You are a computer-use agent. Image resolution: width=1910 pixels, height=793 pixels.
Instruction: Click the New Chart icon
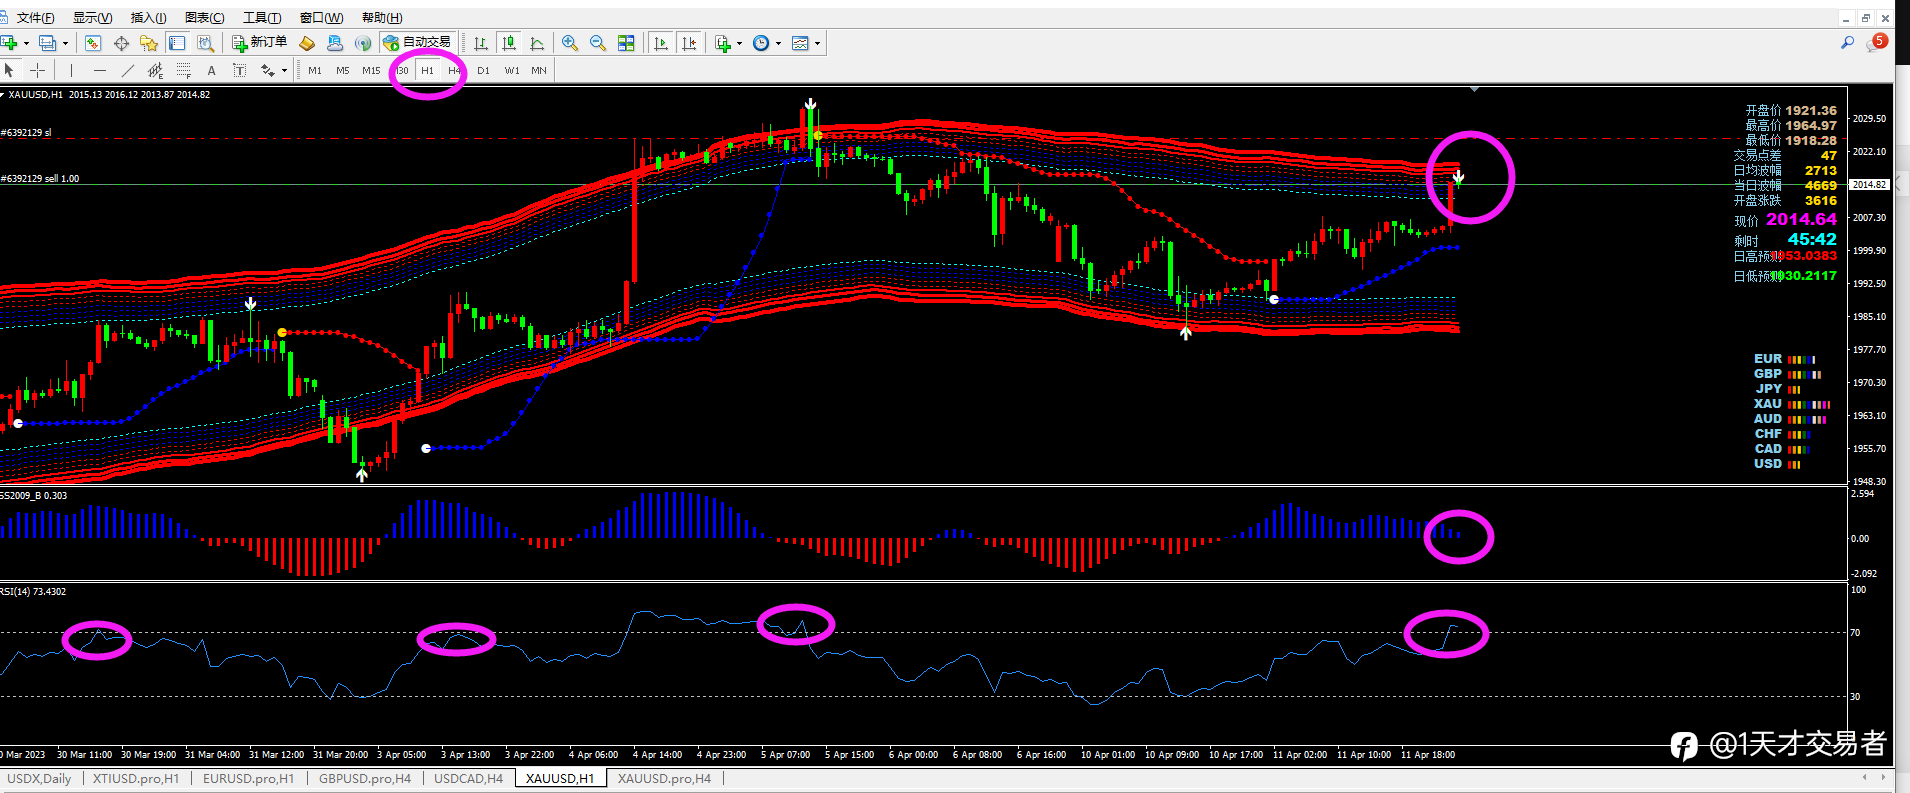click(x=8, y=43)
